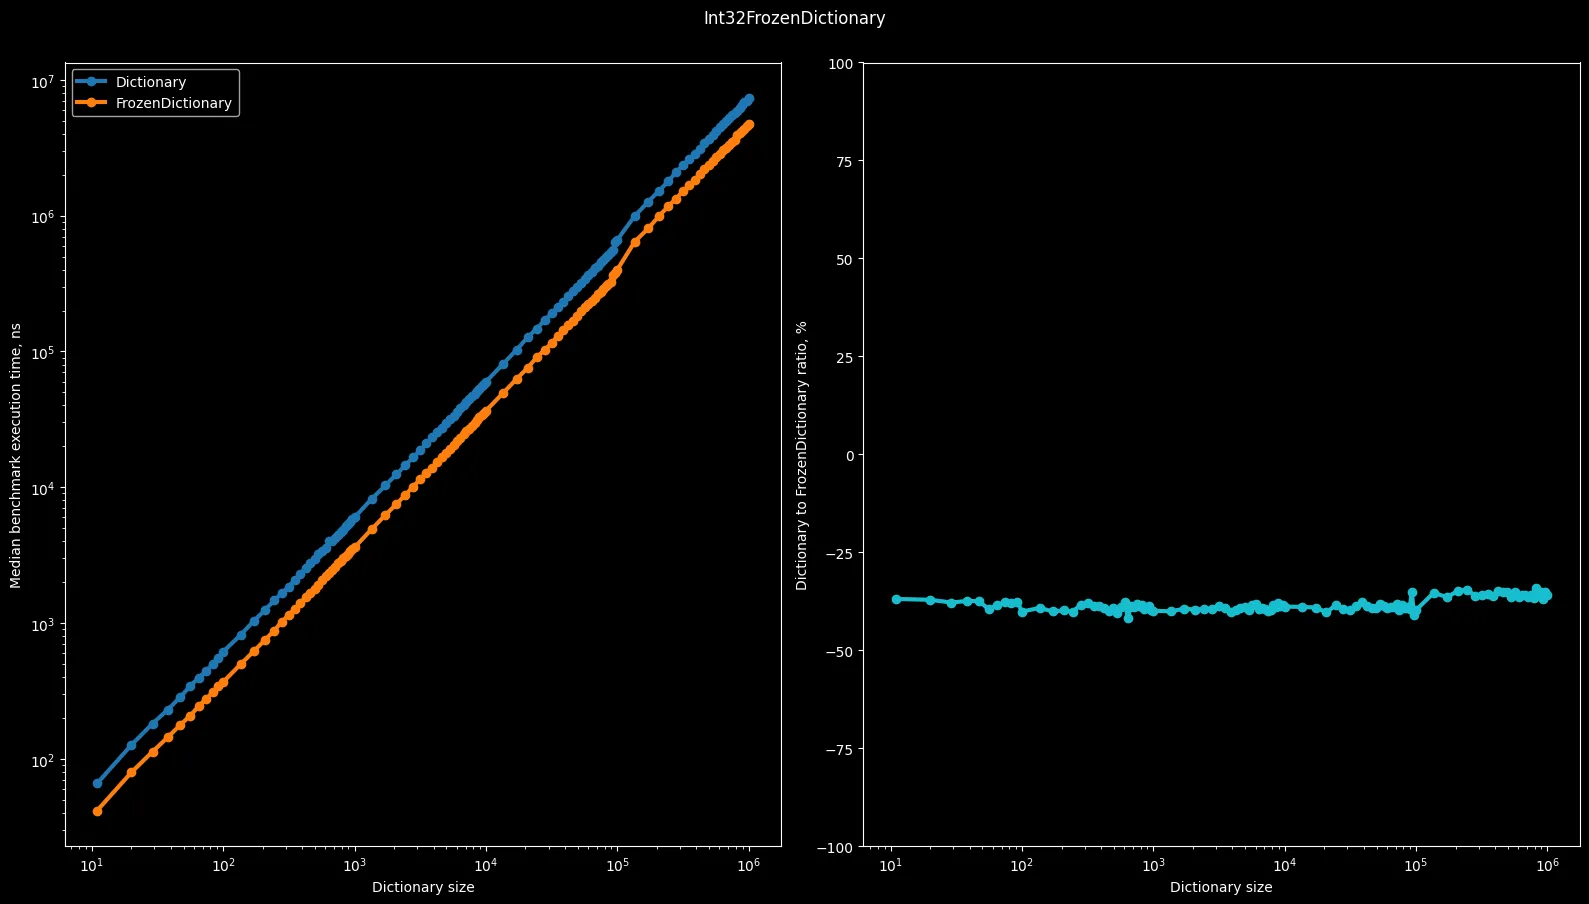Click the 100 tick label on ratio axis

coord(843,64)
